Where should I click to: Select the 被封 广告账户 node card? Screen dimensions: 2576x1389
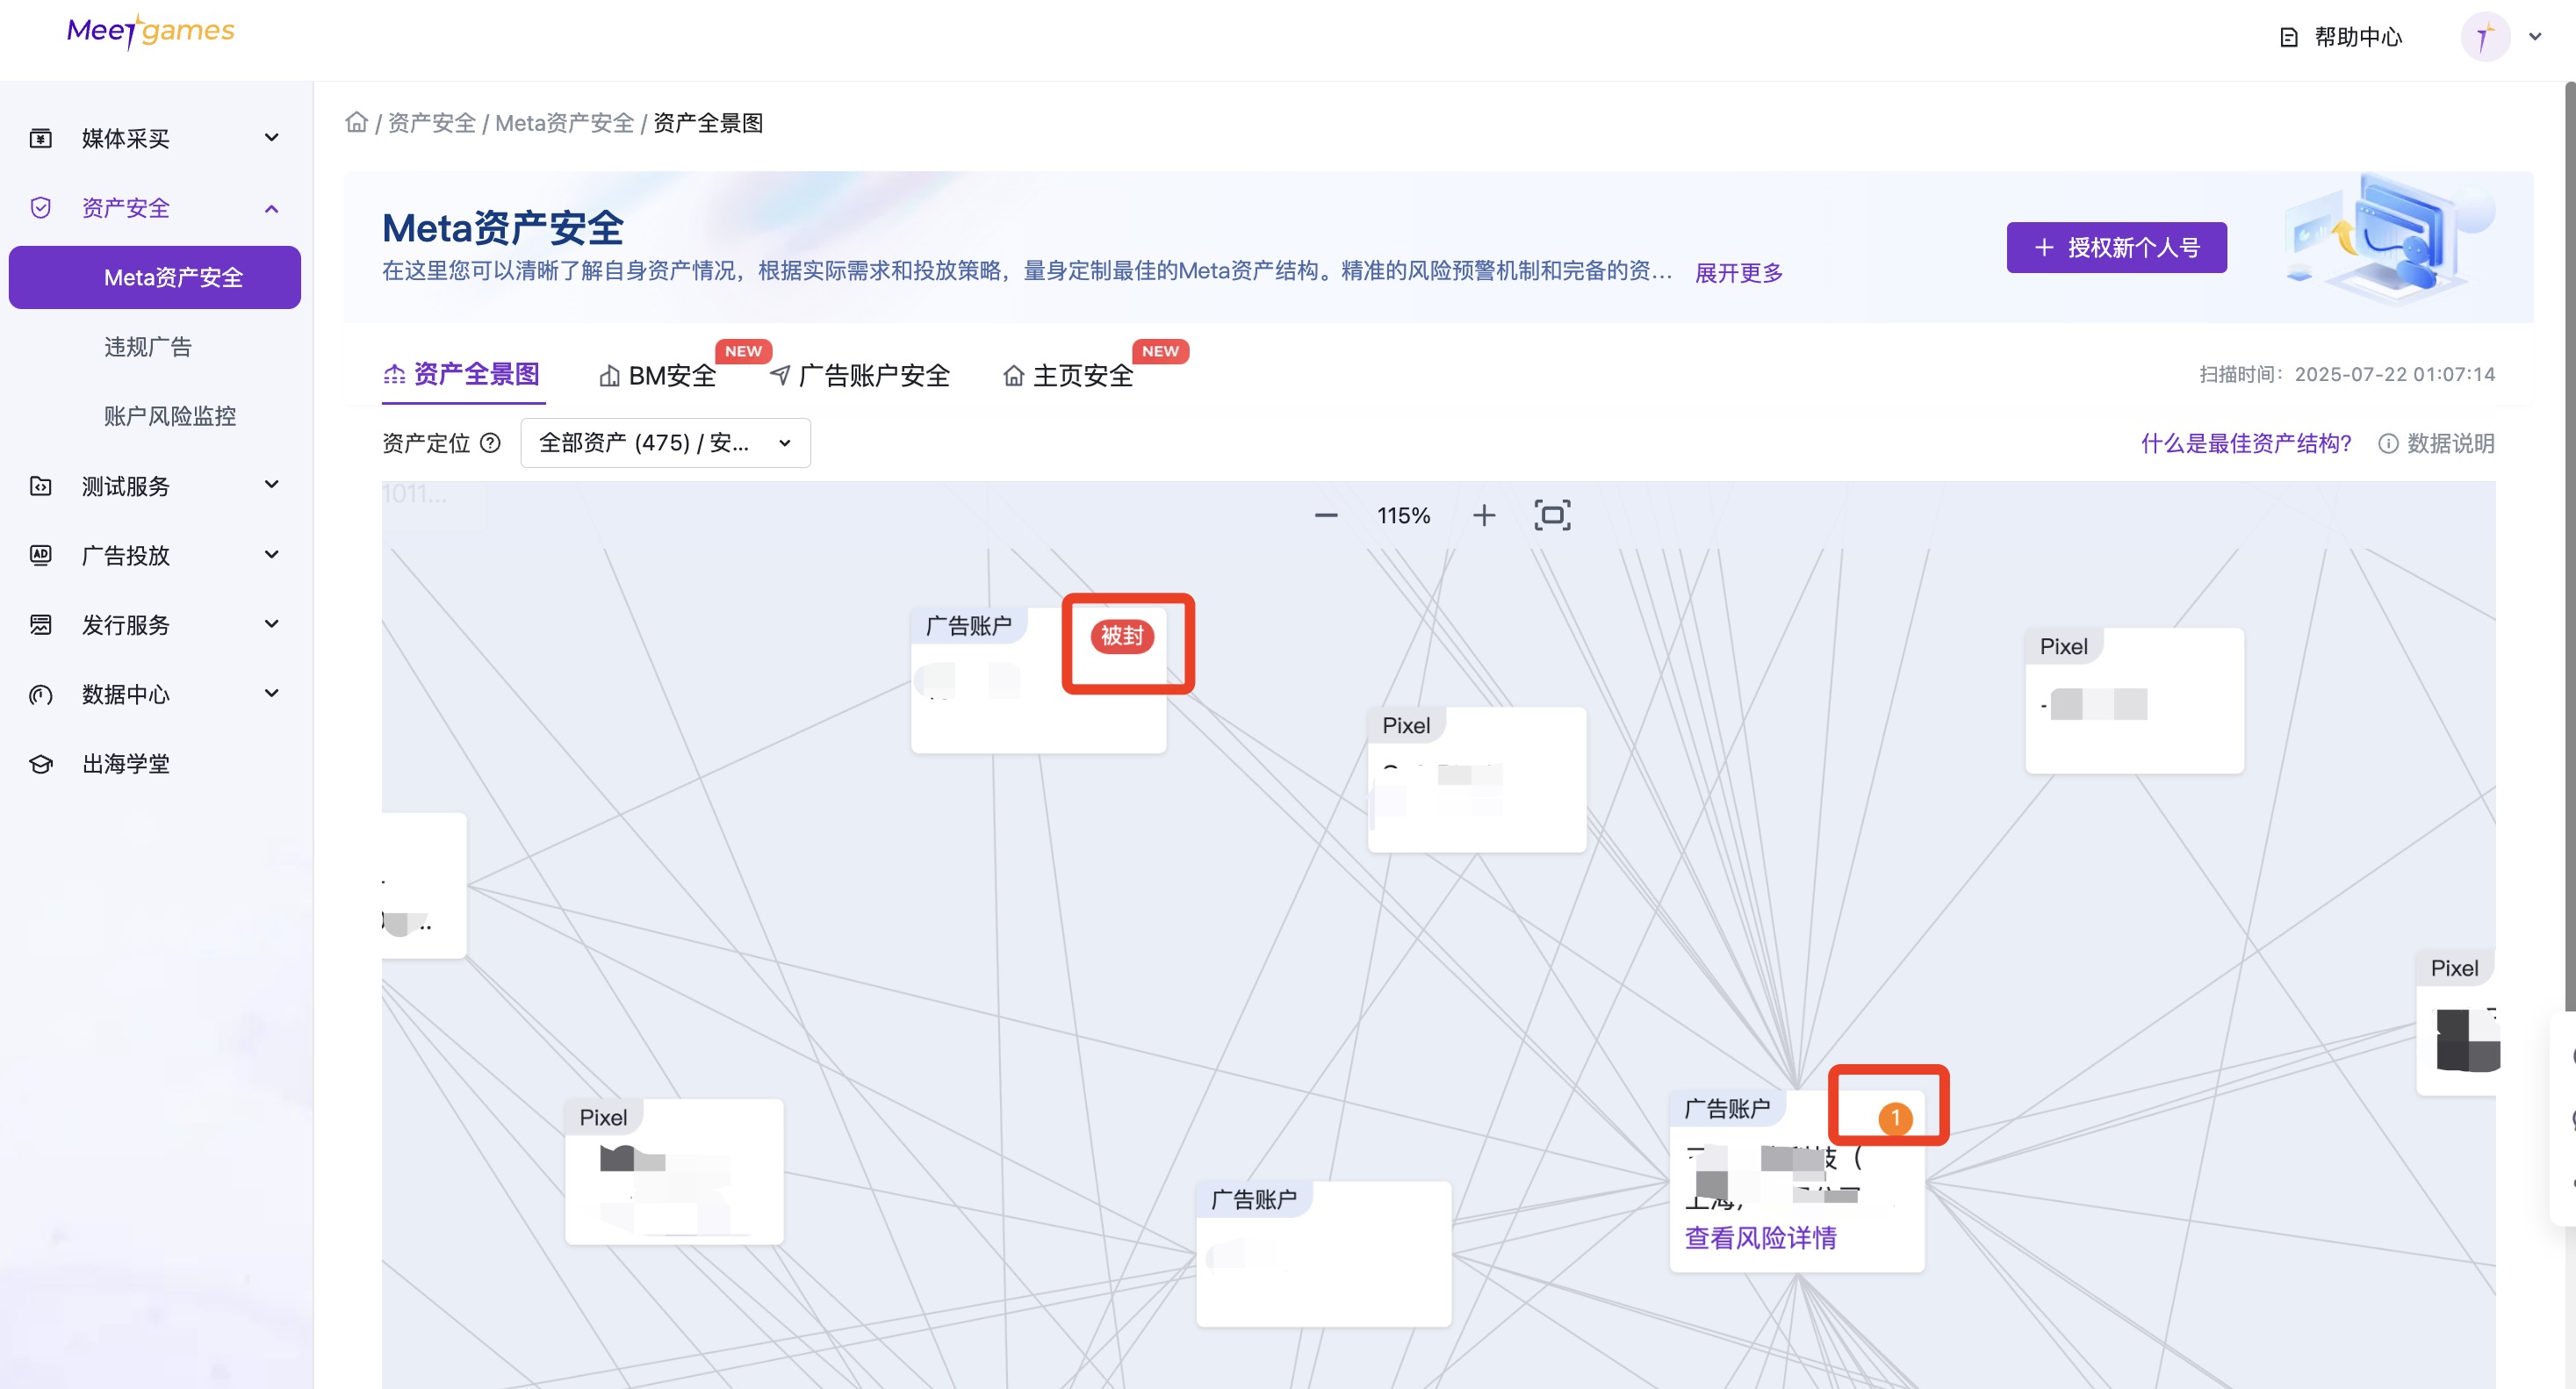1038,680
